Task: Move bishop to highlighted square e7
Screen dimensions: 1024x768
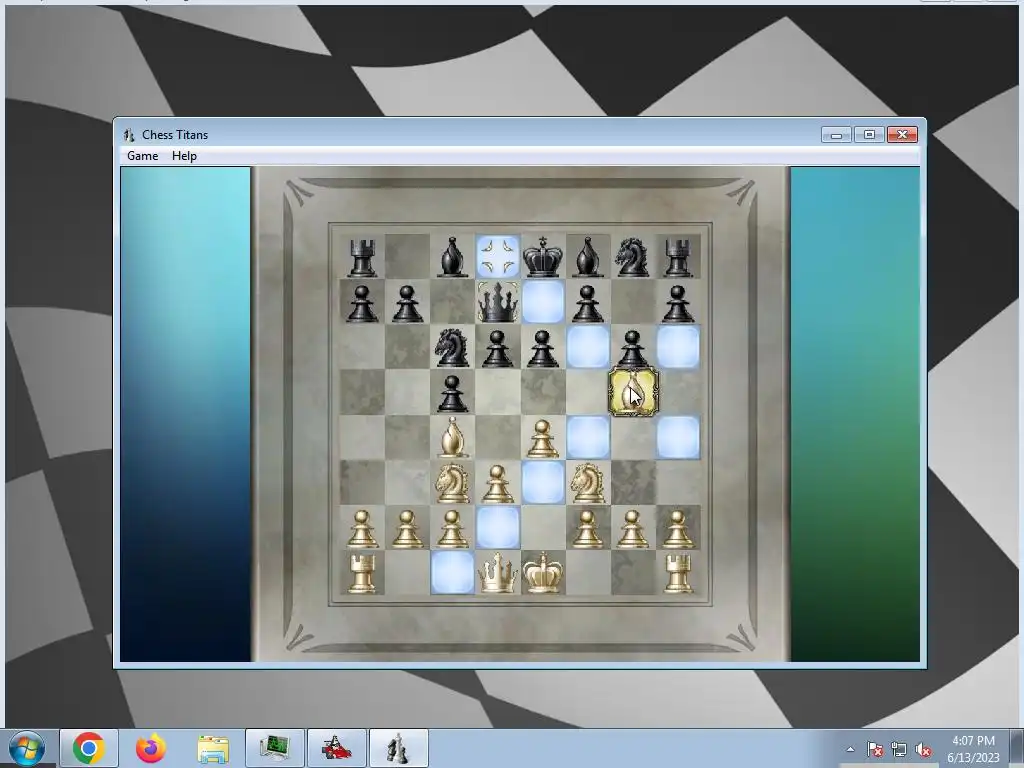Action: pyautogui.click(x=543, y=302)
